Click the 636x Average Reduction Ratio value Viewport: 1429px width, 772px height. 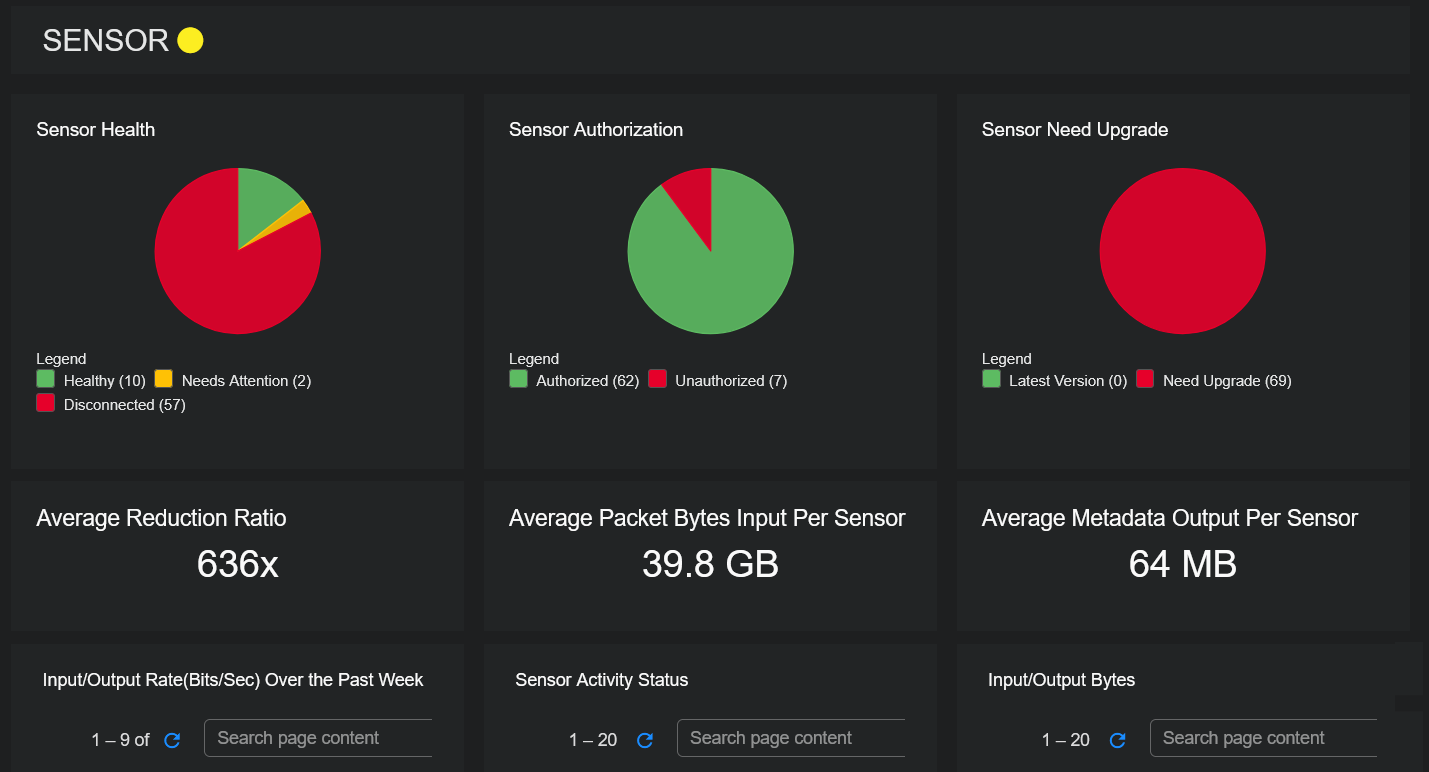tap(237, 565)
